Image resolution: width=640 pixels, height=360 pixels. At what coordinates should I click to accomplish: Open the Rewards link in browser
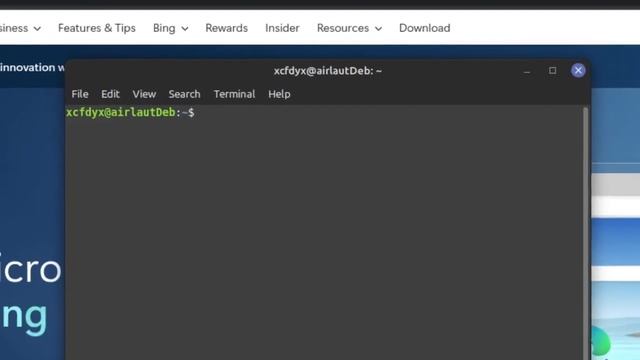click(227, 28)
